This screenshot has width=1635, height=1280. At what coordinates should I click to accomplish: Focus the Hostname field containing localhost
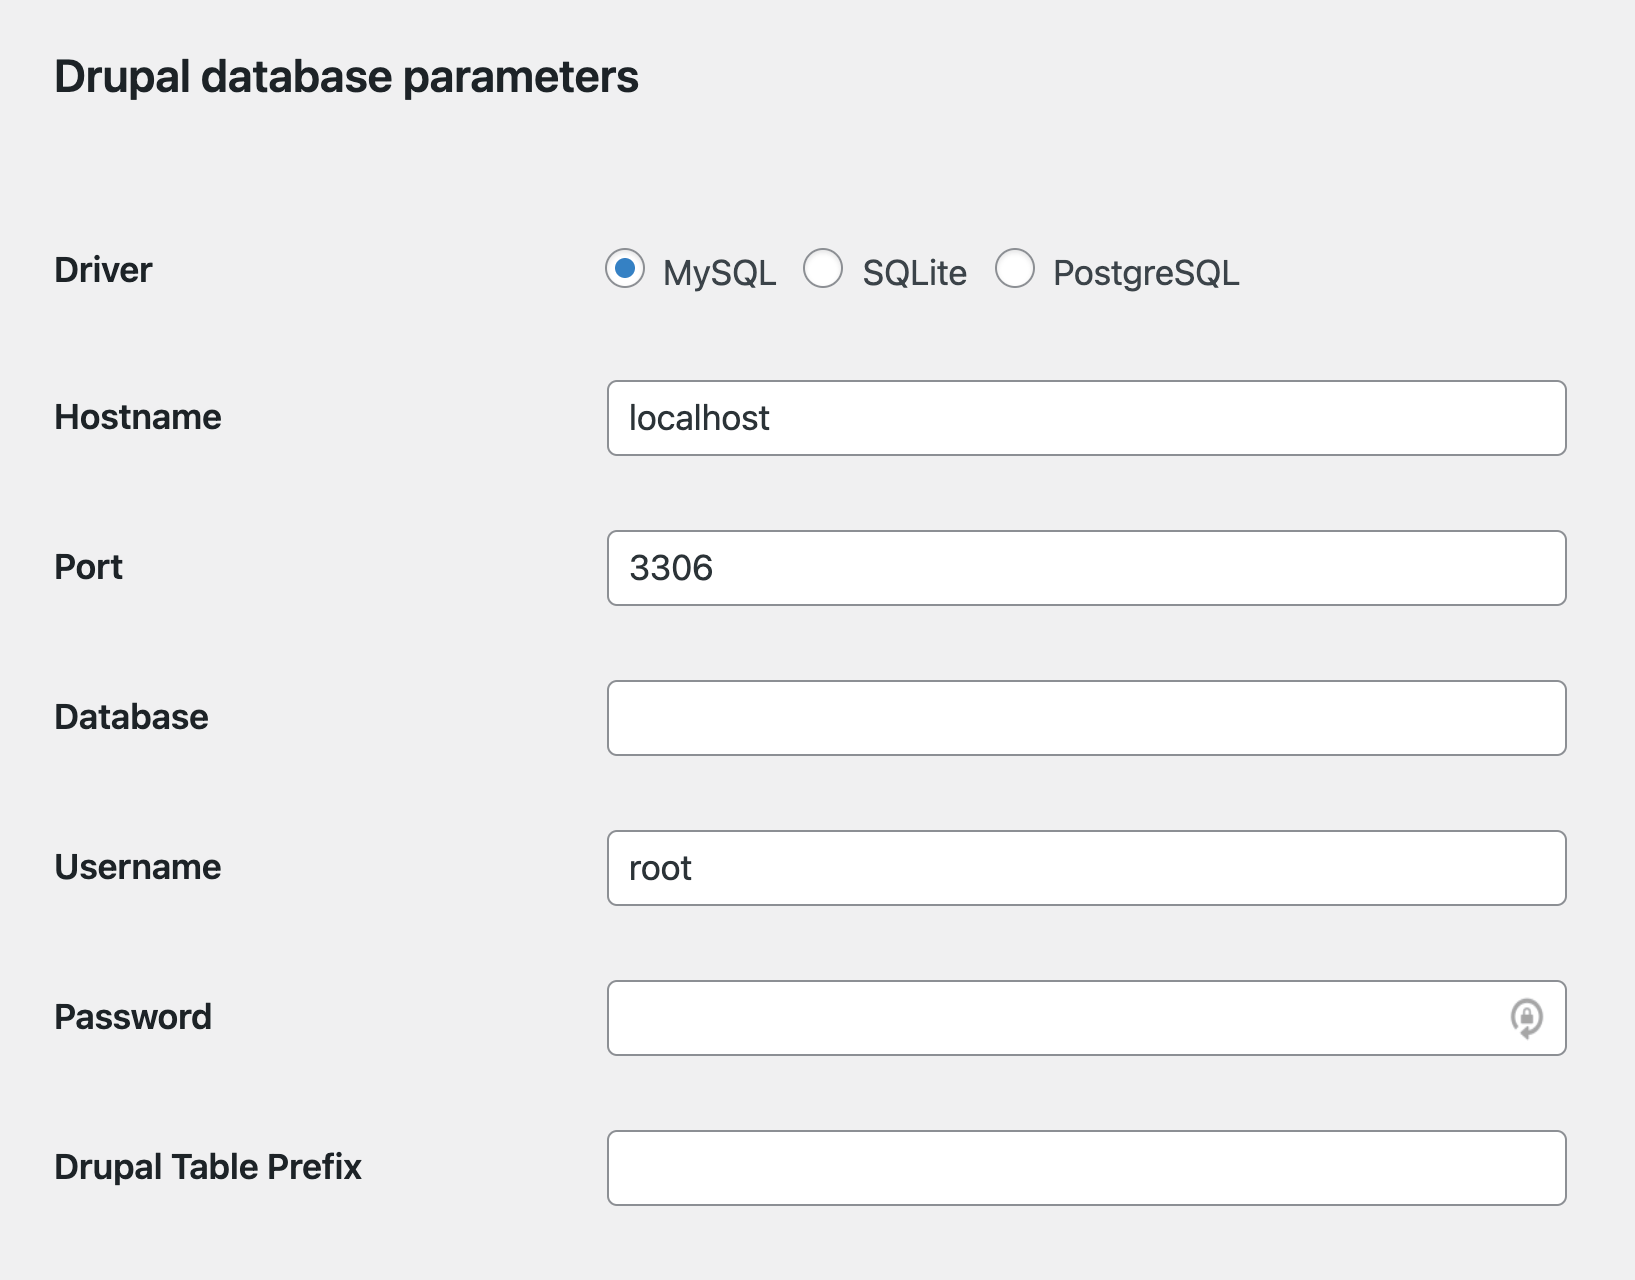[x=1086, y=418]
